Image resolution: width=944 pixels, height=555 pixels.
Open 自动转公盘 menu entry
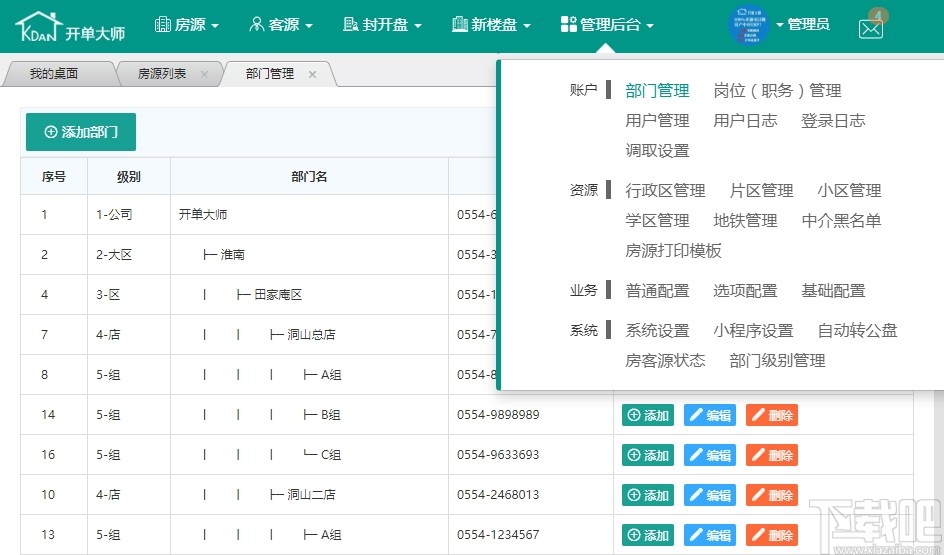[x=857, y=330]
